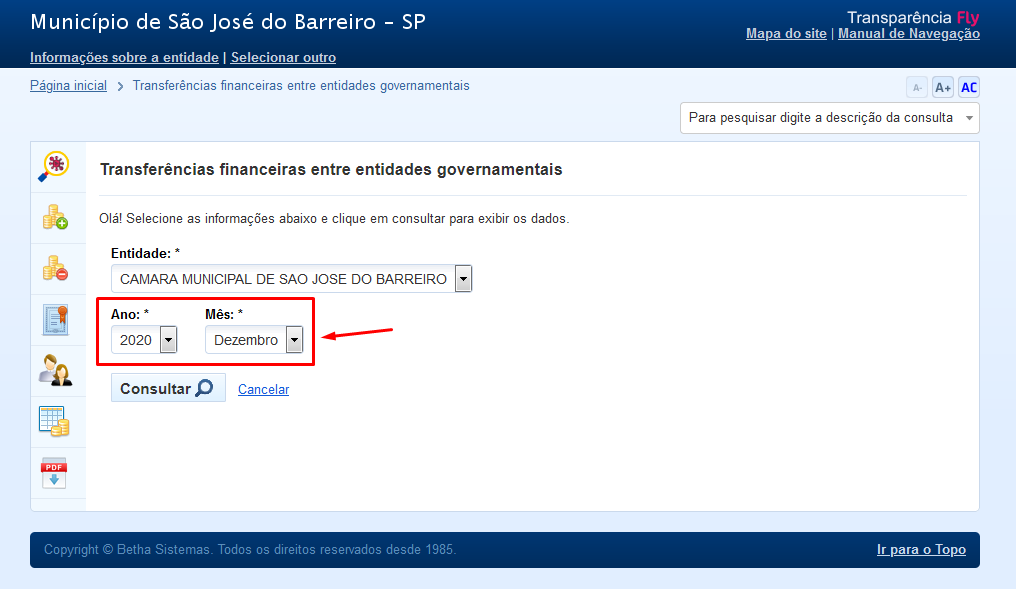Click Selecionar outro in header

point(283,57)
